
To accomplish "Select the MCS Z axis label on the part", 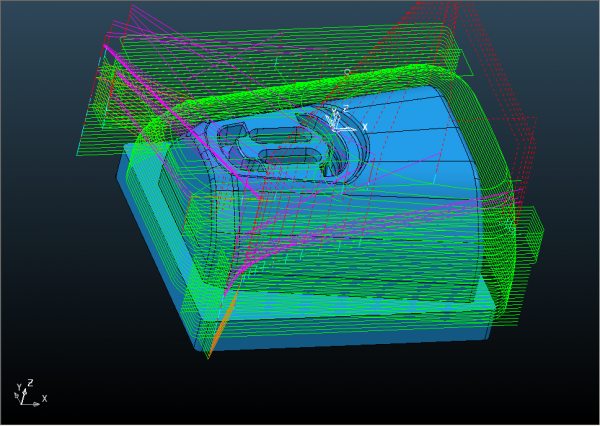I will (x=344, y=109).
